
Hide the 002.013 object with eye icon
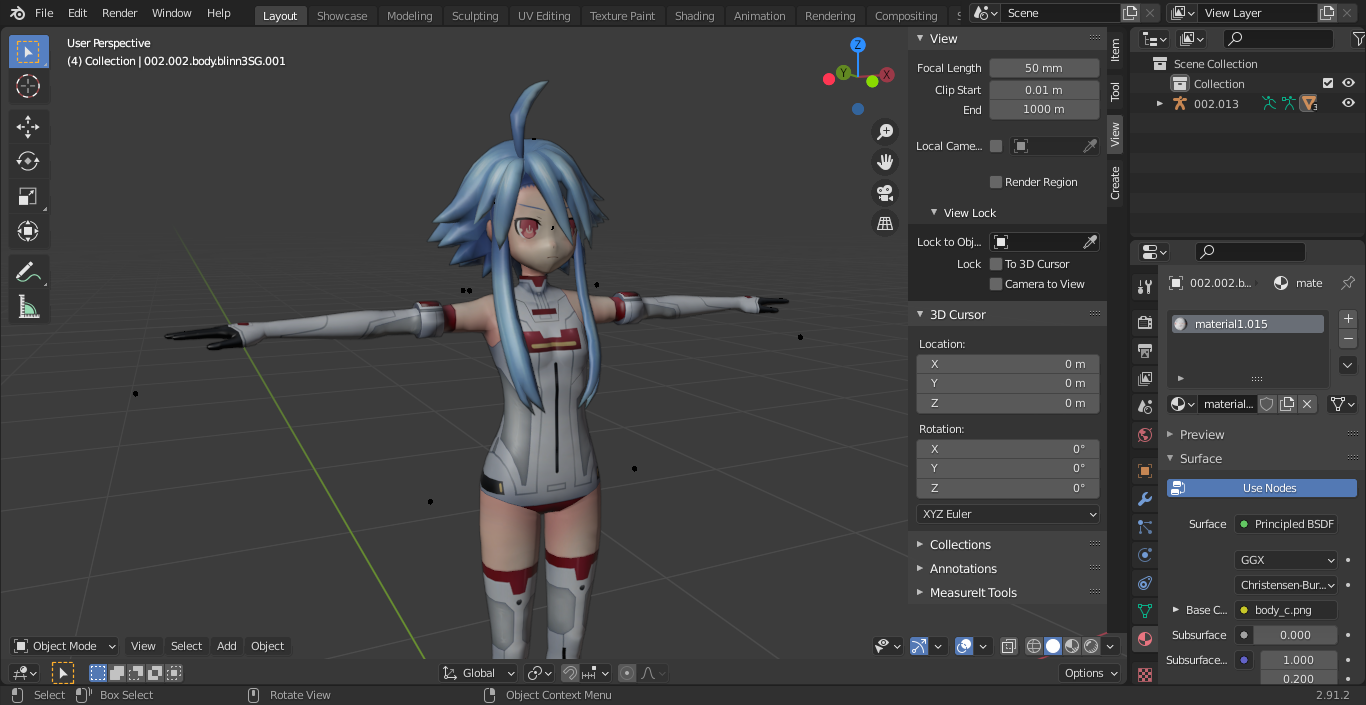pos(1348,103)
